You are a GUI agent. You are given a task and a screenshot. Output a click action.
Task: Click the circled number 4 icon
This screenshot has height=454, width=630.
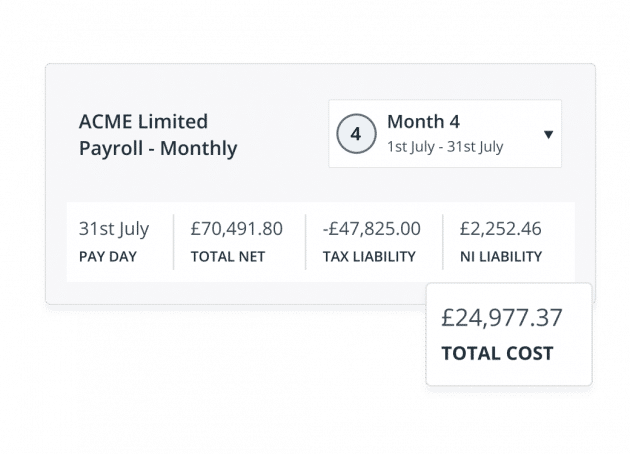click(355, 133)
